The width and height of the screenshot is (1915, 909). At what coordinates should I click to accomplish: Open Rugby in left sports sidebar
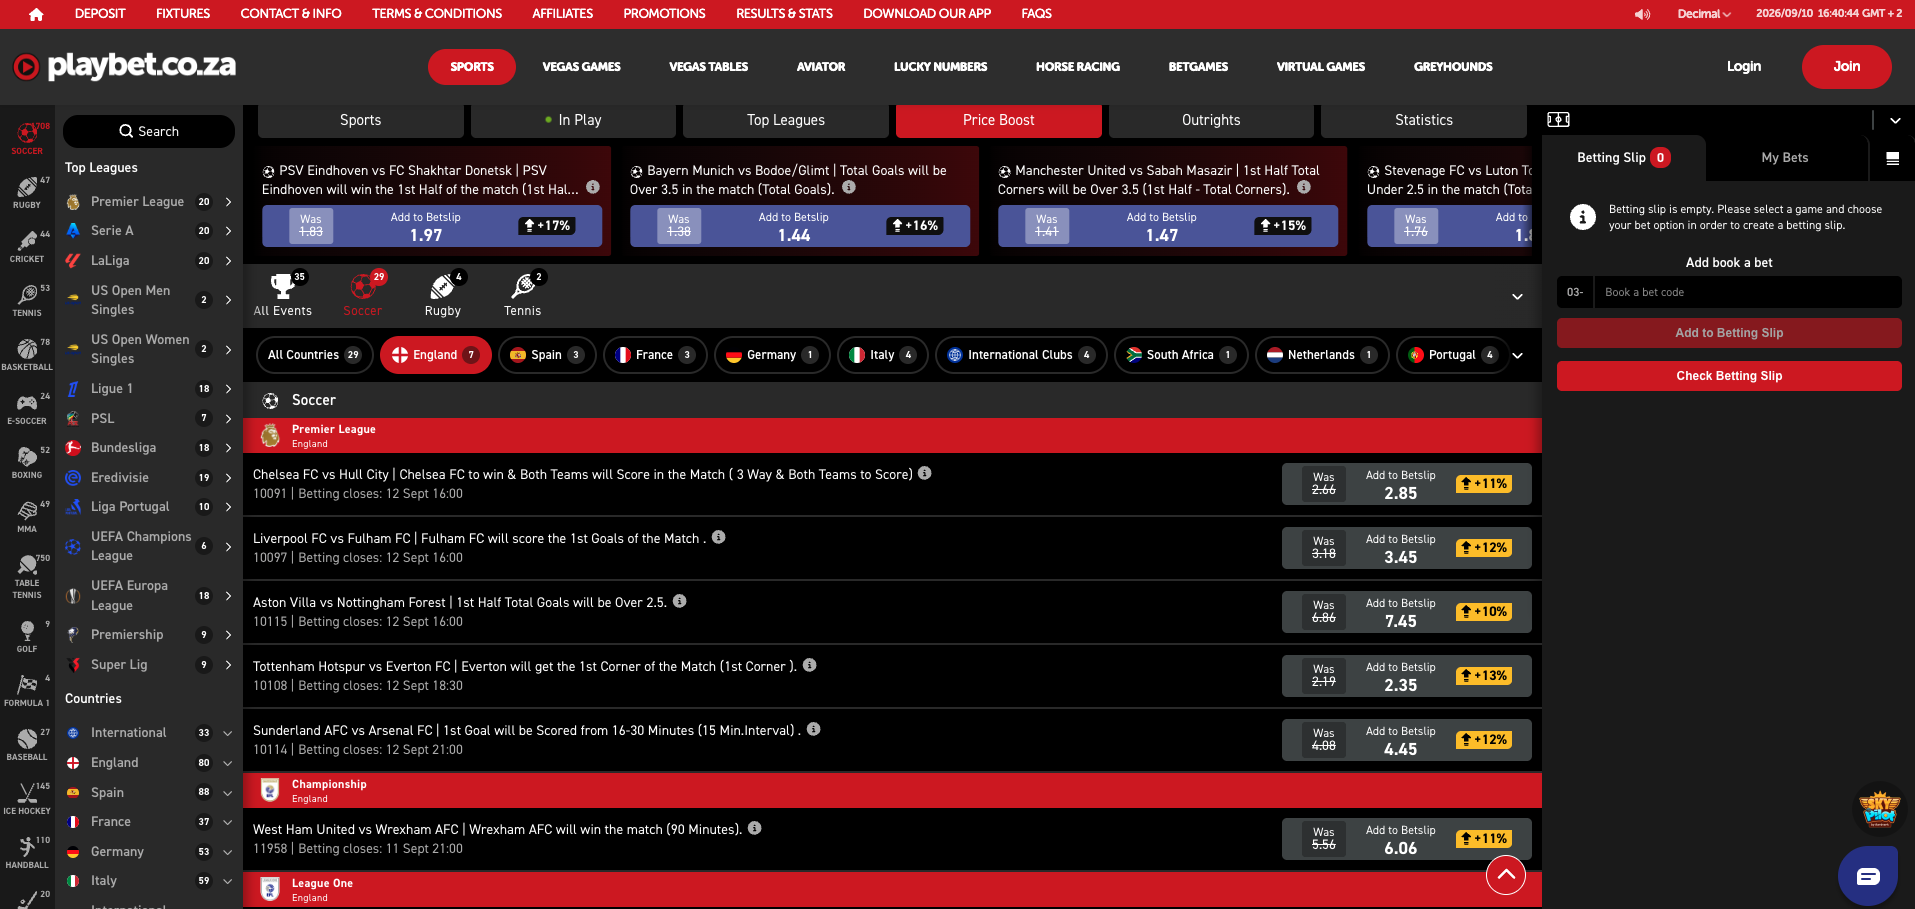coord(27,193)
